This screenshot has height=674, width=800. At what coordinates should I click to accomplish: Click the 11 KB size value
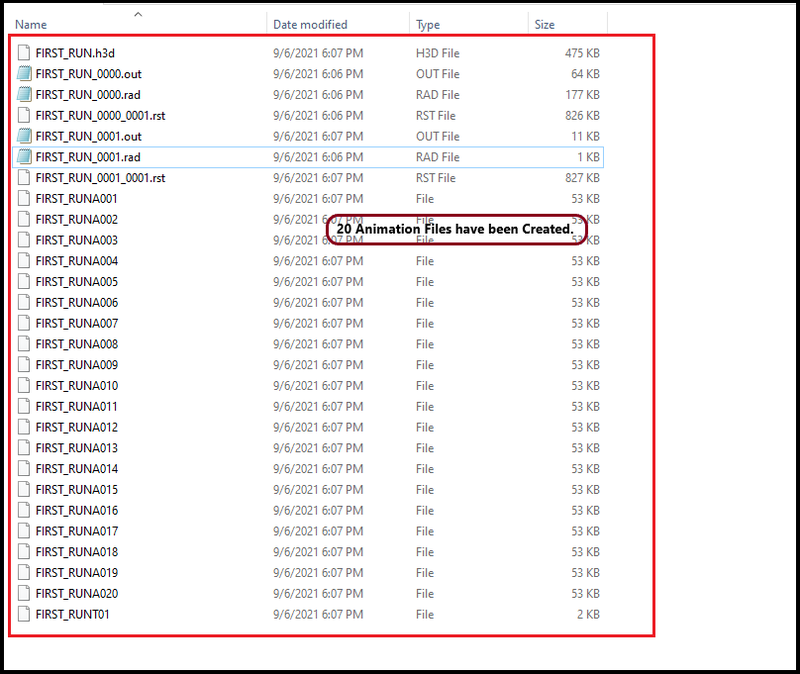tap(586, 136)
